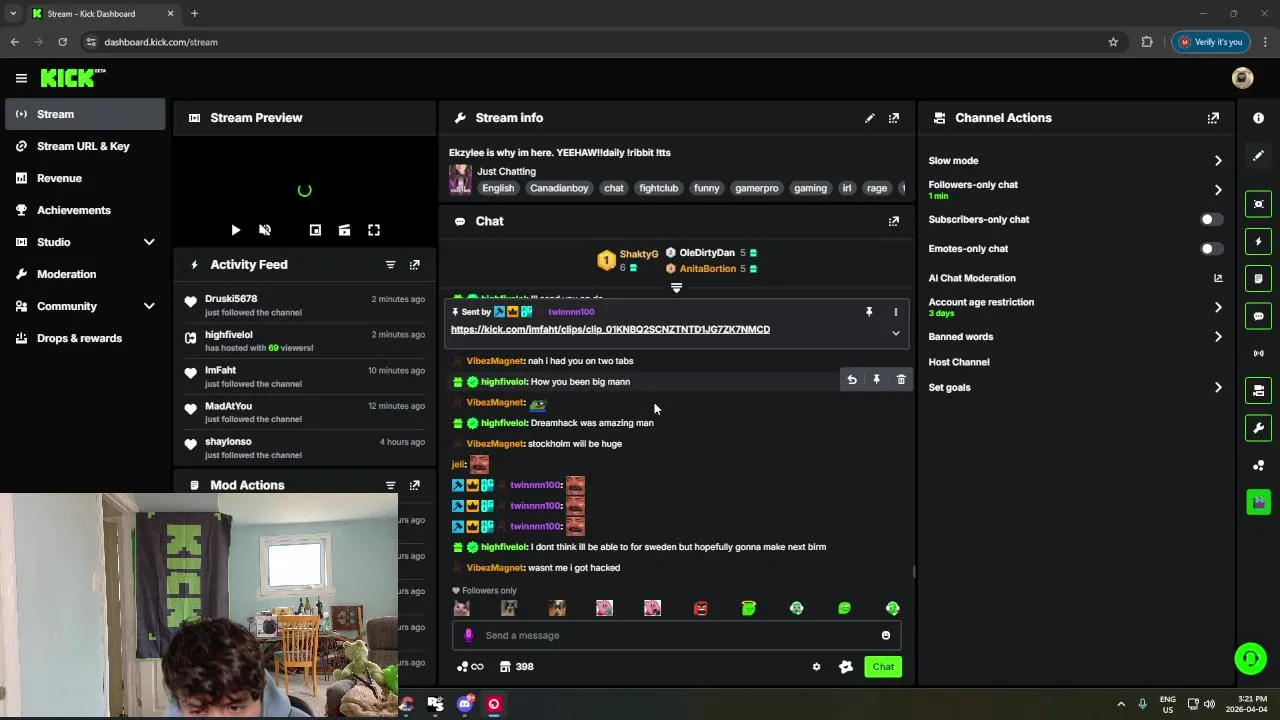
Task: Toggle the wrench widget in right toolbar
Action: pyautogui.click(x=1258, y=428)
